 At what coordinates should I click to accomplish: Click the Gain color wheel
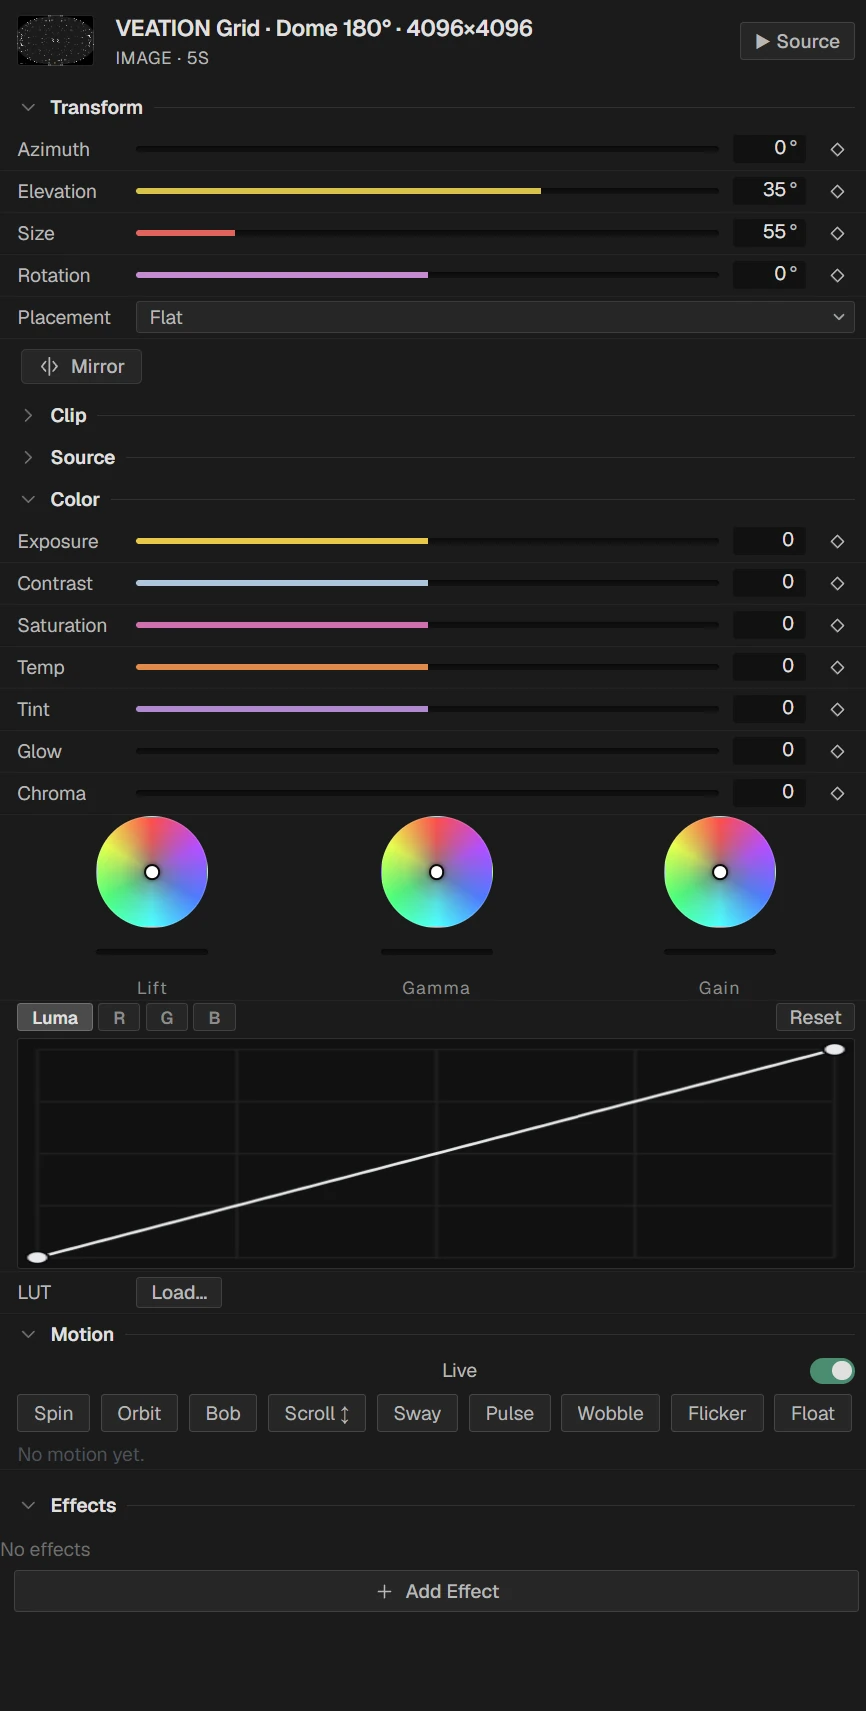coord(720,872)
